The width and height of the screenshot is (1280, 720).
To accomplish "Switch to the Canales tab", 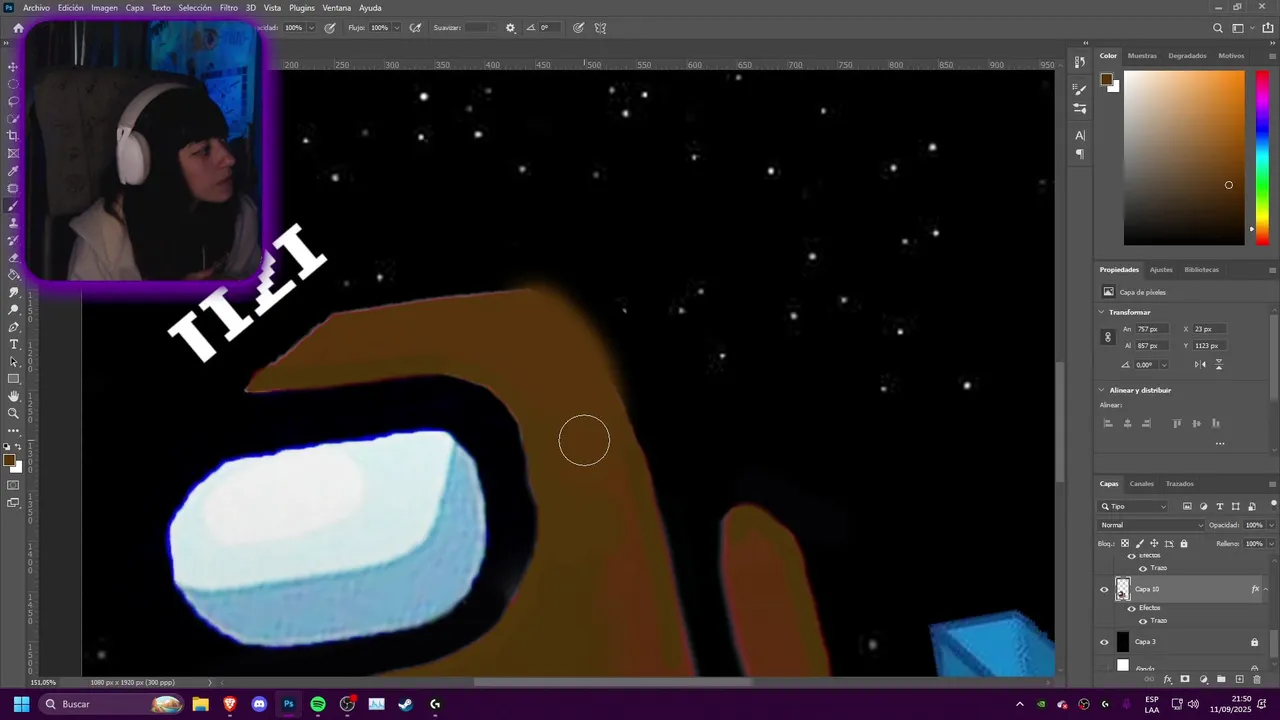I will [1142, 484].
